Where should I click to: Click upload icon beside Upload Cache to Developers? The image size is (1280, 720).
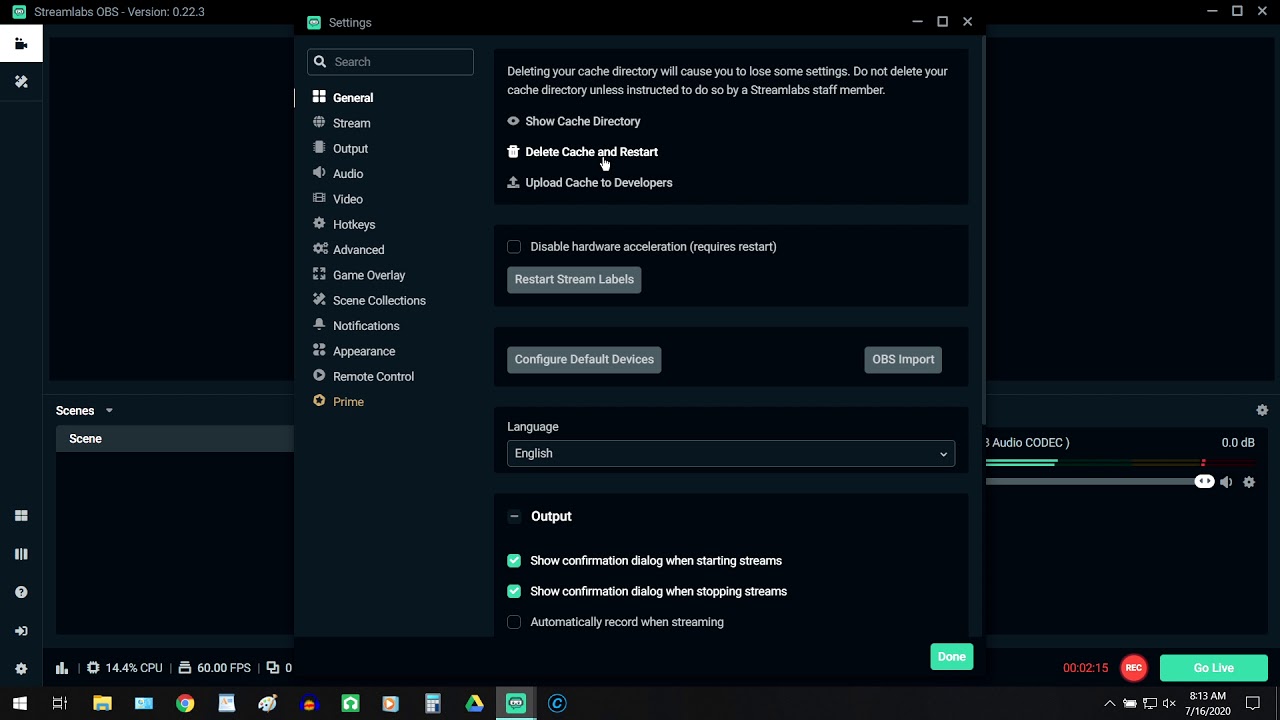[513, 183]
